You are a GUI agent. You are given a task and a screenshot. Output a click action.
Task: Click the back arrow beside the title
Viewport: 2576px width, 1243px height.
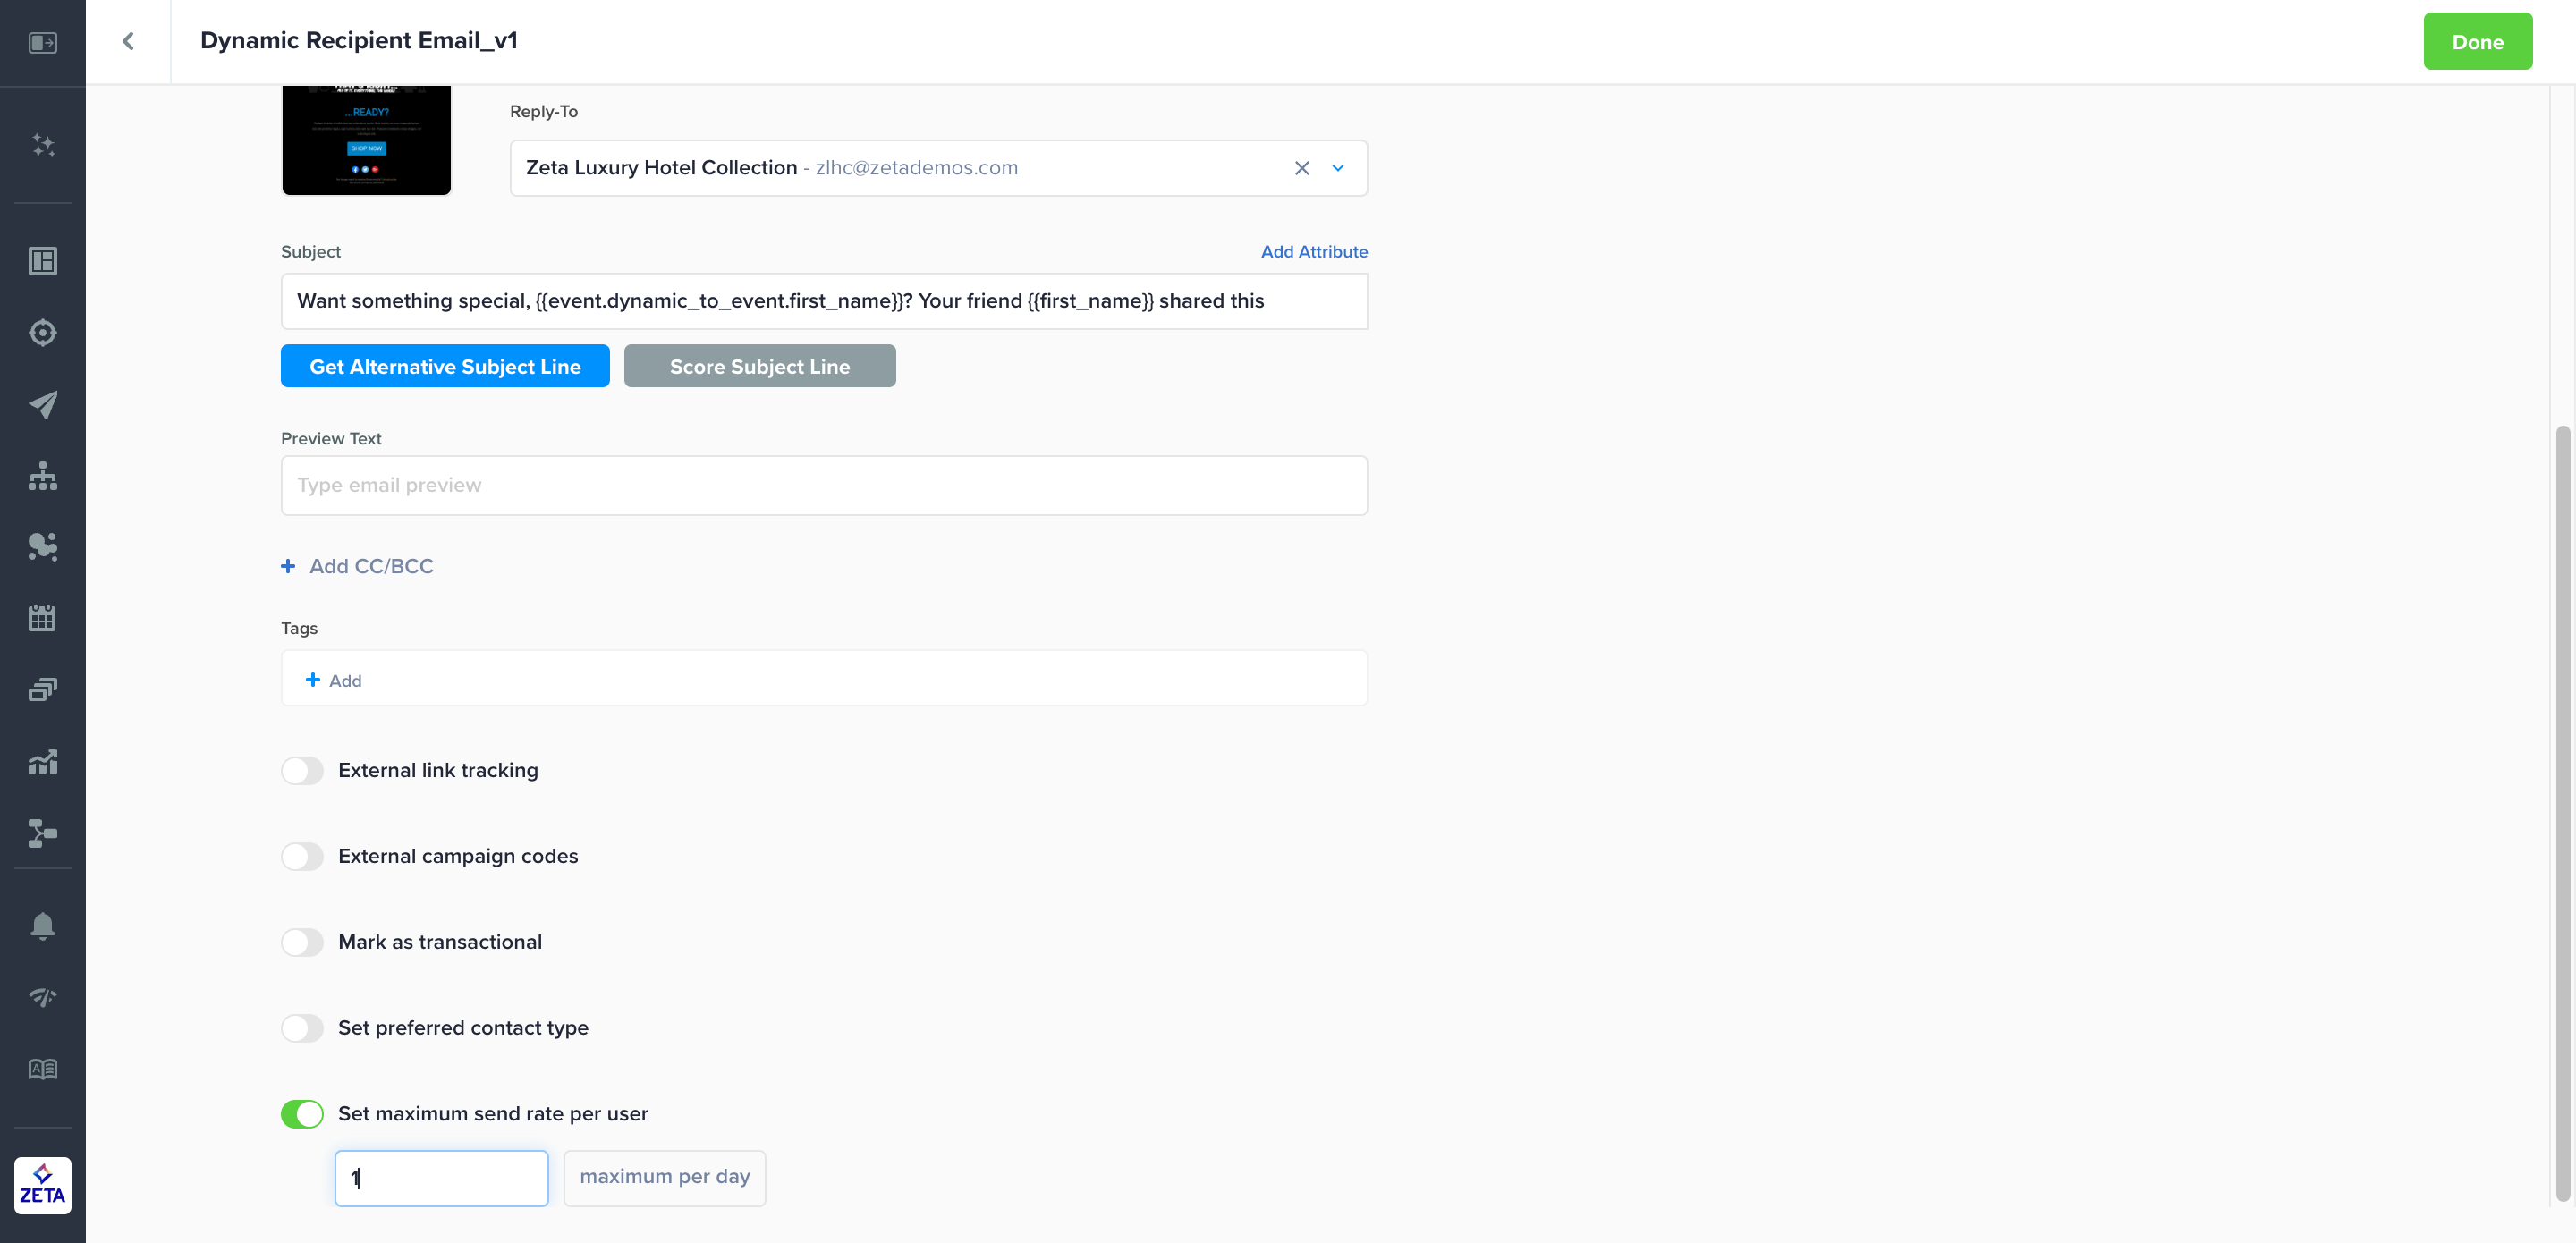[x=128, y=41]
